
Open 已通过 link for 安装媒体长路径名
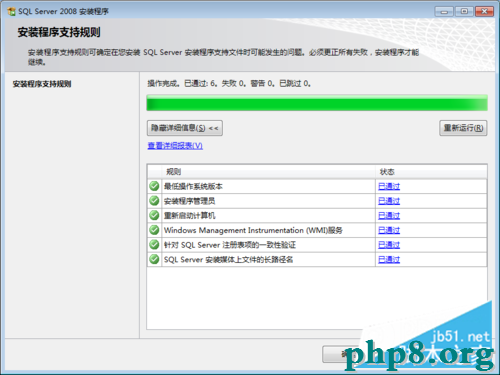pos(389,260)
